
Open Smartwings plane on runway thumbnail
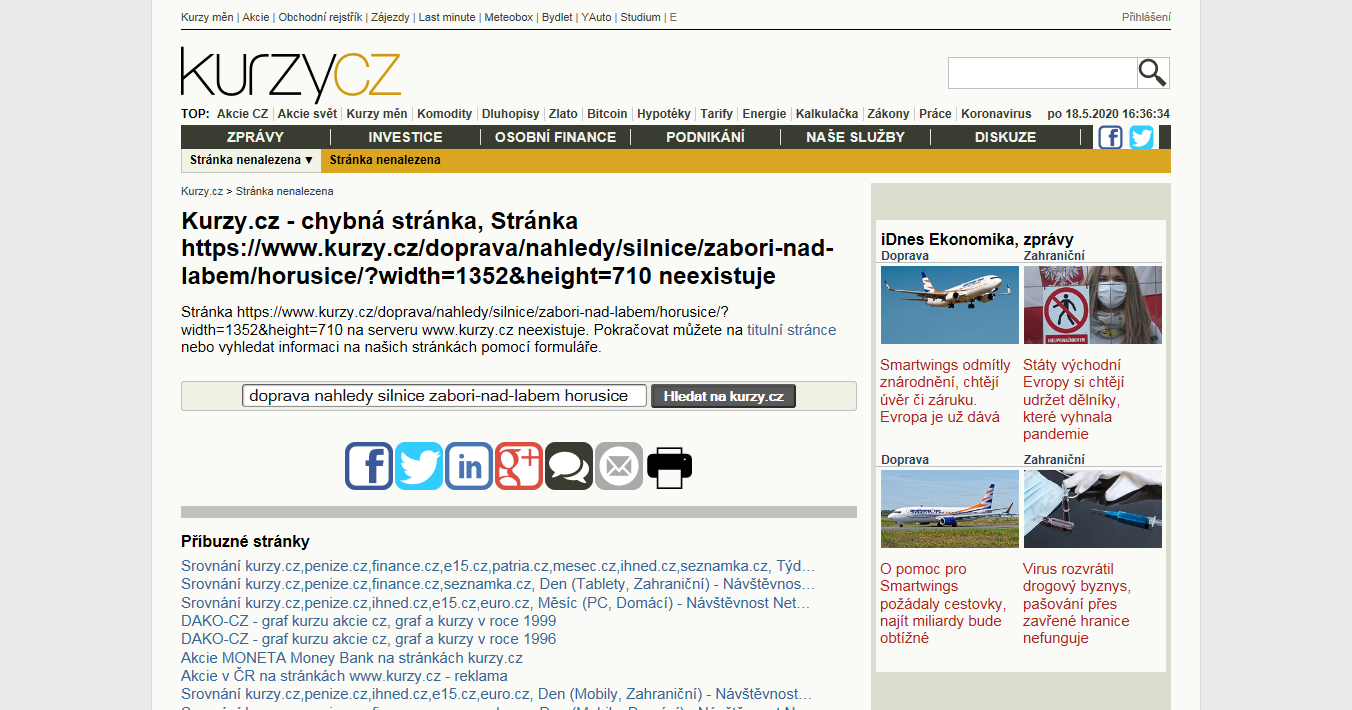click(x=950, y=509)
